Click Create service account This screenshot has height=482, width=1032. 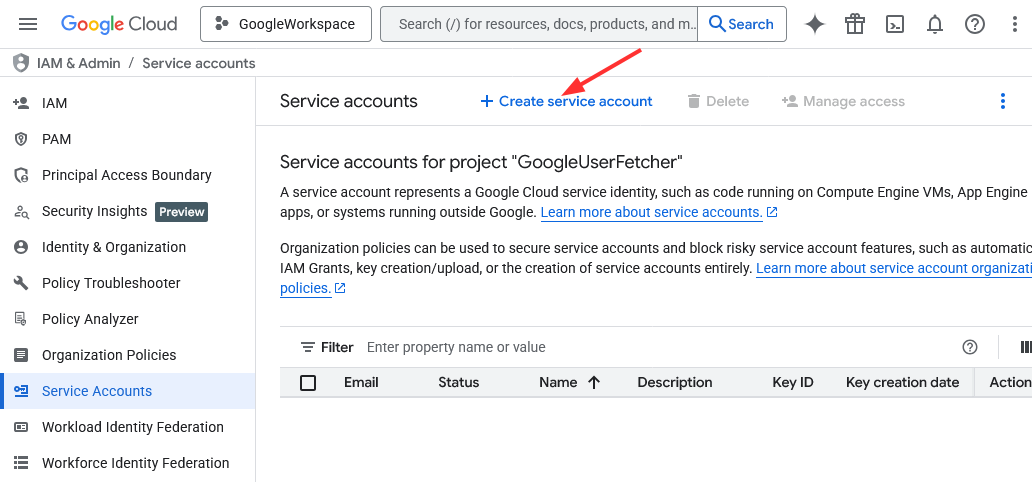coord(566,101)
